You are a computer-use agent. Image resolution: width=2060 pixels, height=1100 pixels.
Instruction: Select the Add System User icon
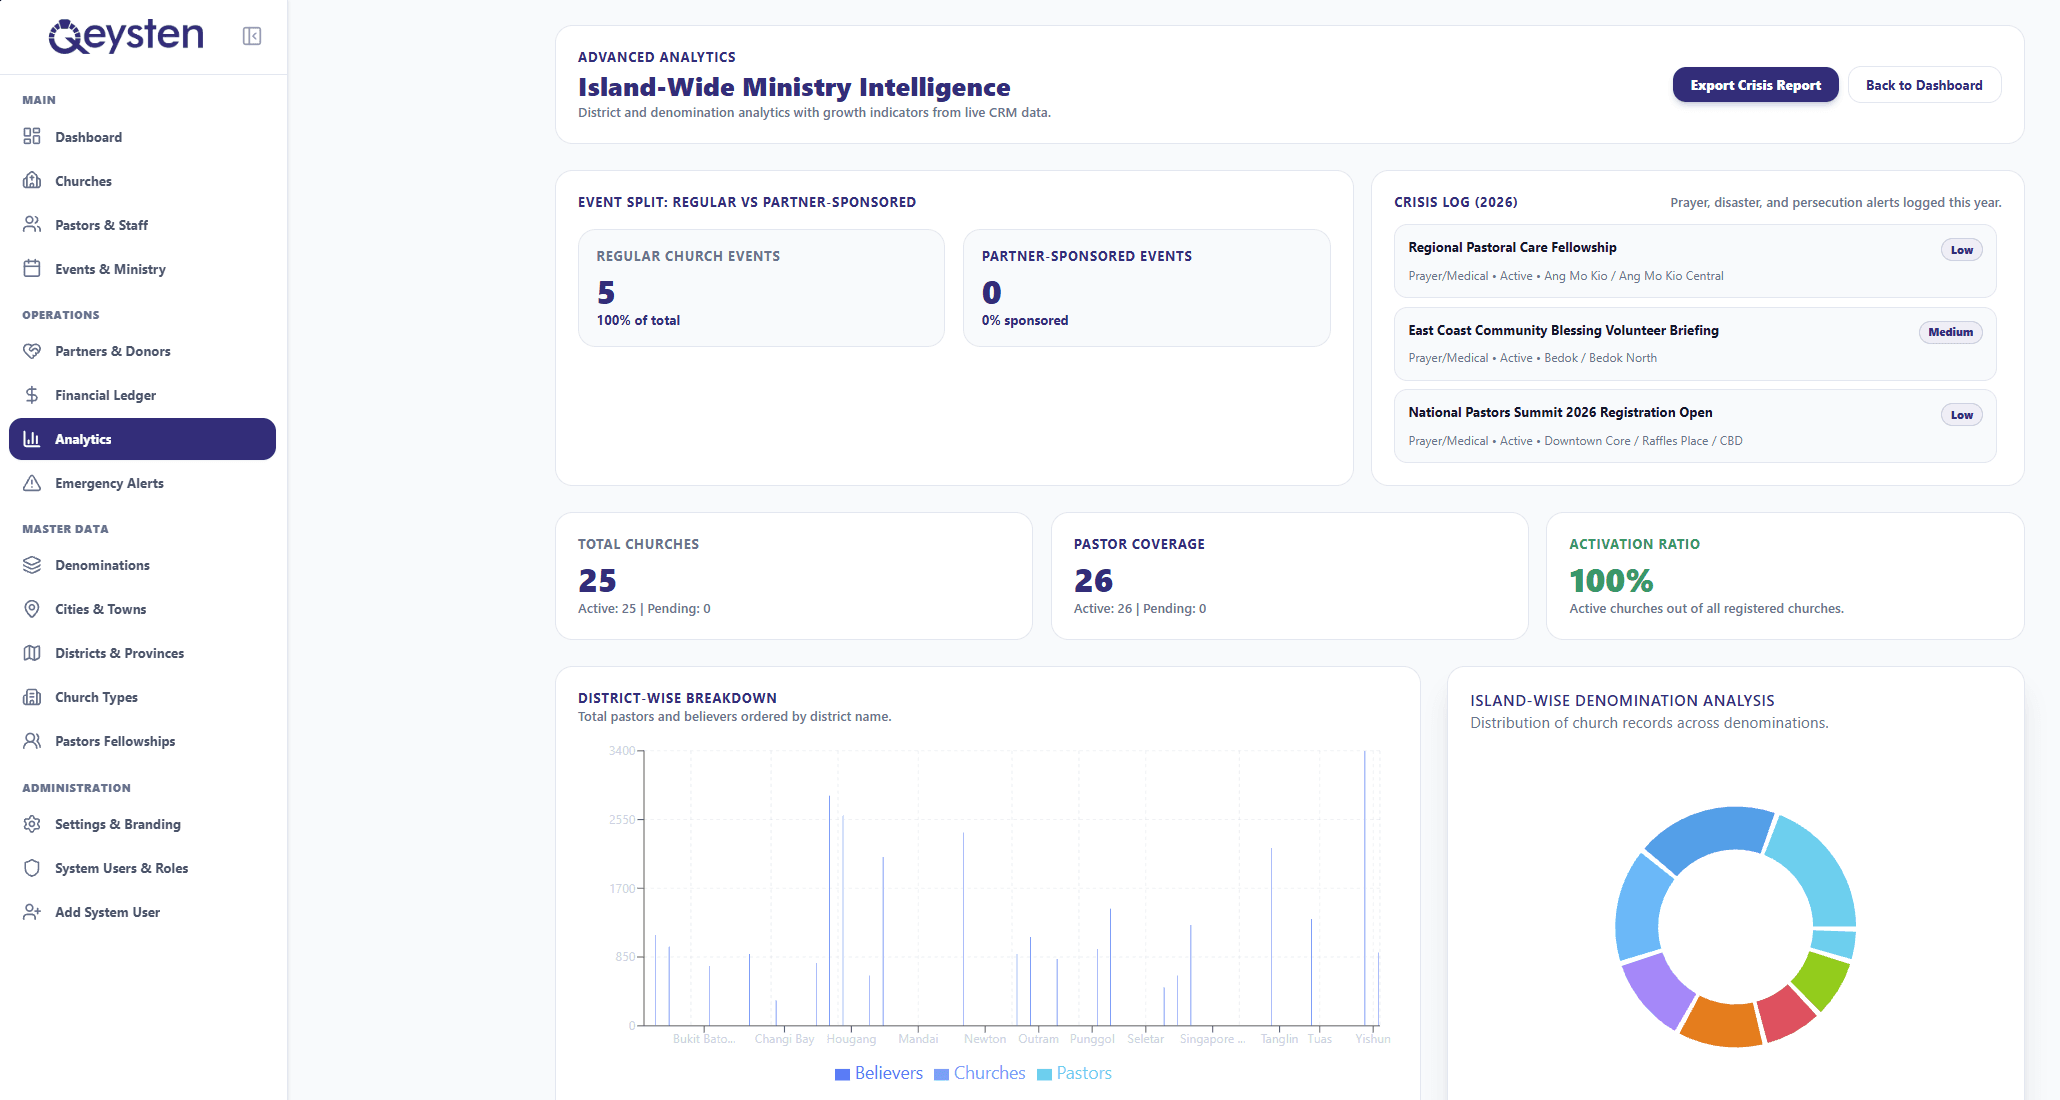point(32,911)
